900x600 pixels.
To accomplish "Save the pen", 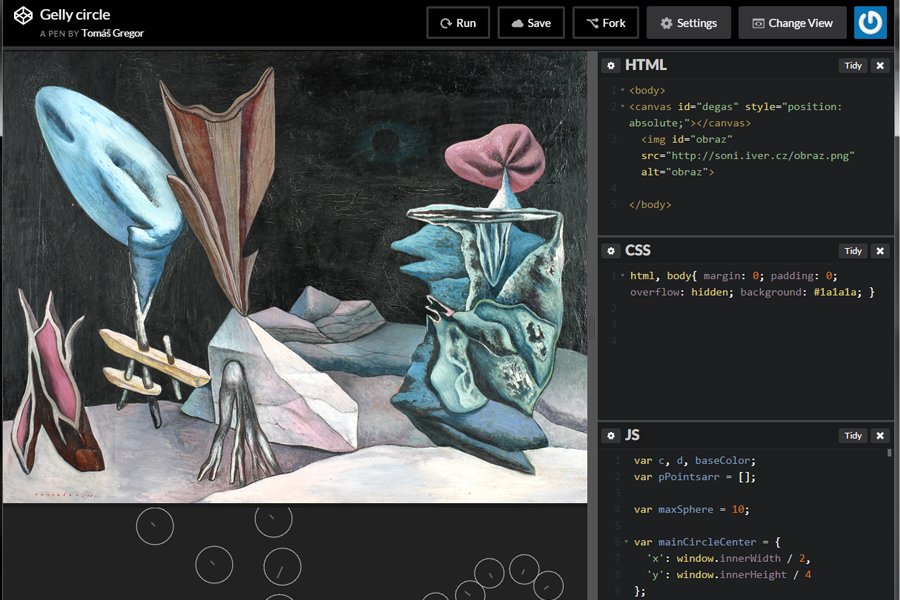I will 531,23.
